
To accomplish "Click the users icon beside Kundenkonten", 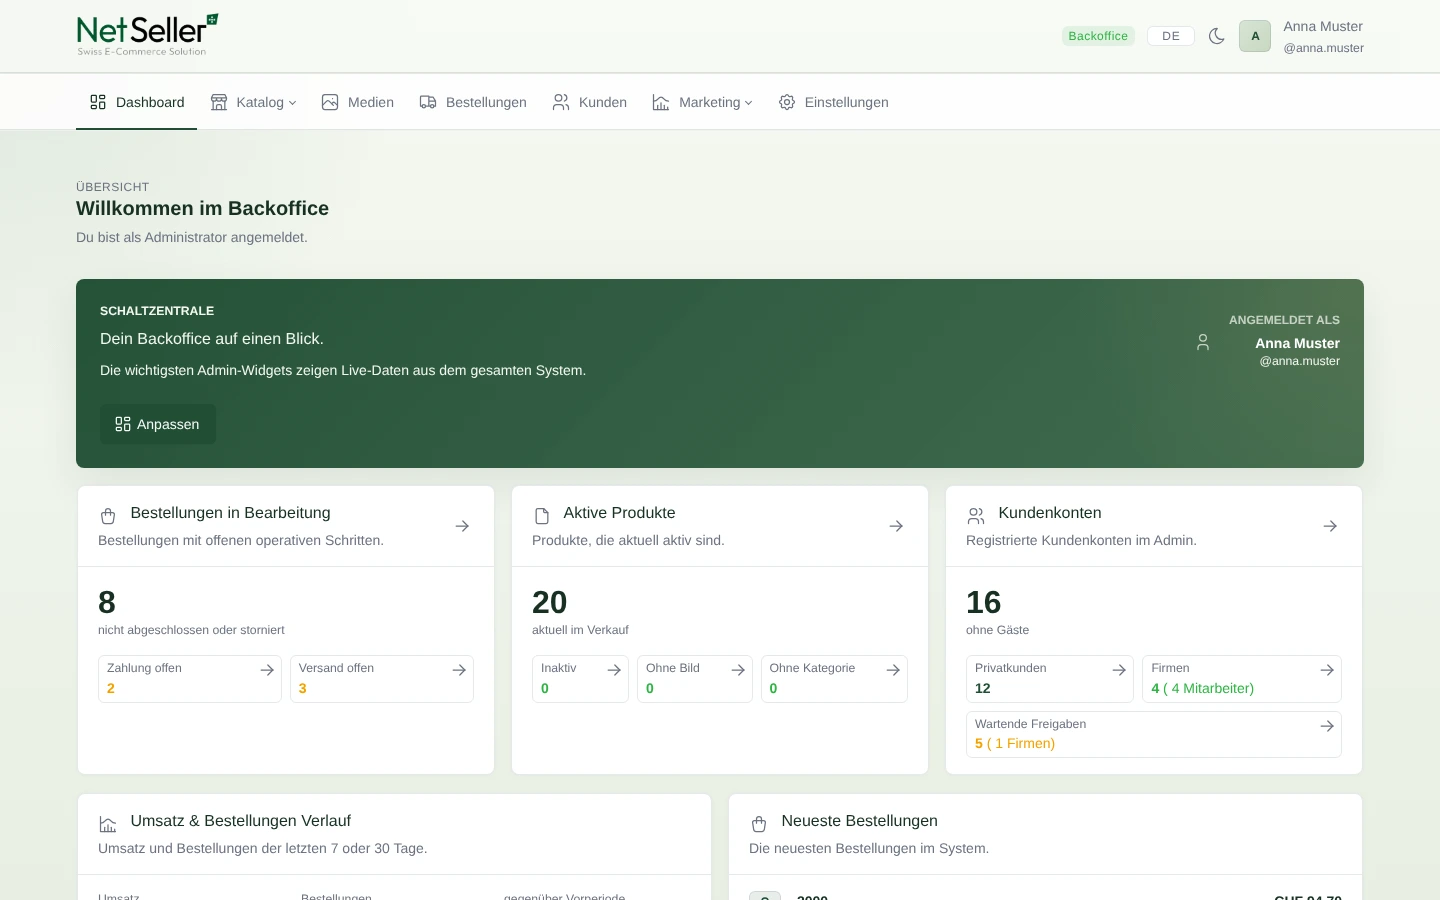I will [x=976, y=516].
